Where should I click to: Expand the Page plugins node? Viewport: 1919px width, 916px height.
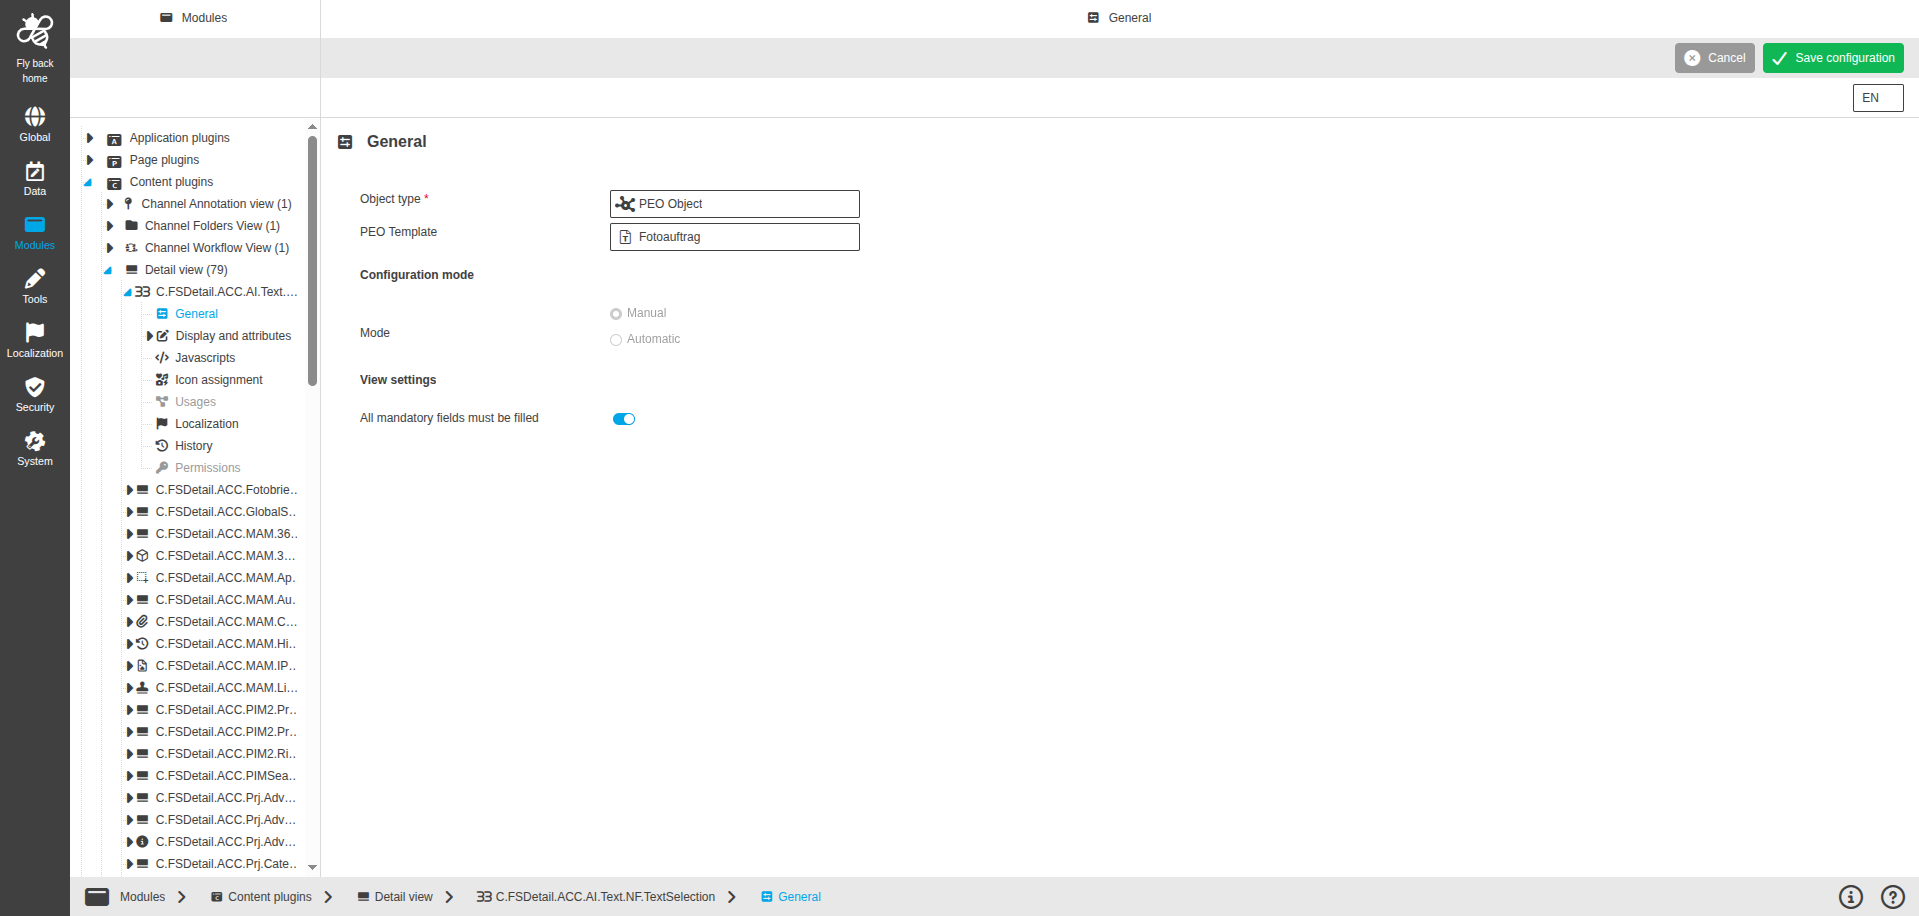click(x=90, y=160)
